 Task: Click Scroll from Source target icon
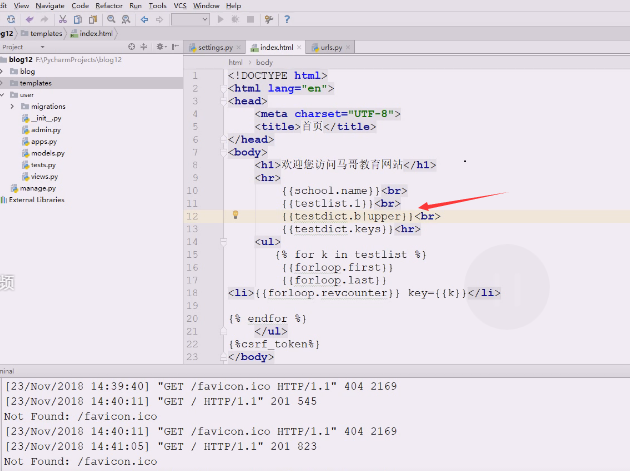click(131, 47)
